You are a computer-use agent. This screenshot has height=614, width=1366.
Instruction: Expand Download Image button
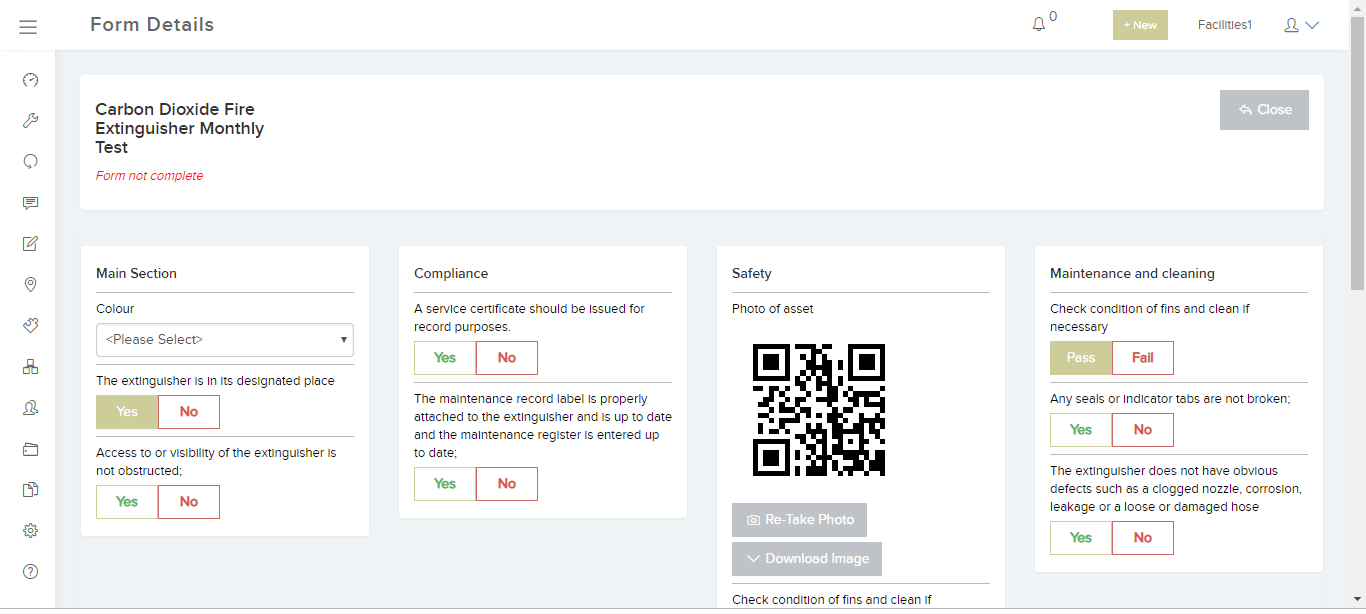pyautogui.click(x=807, y=559)
